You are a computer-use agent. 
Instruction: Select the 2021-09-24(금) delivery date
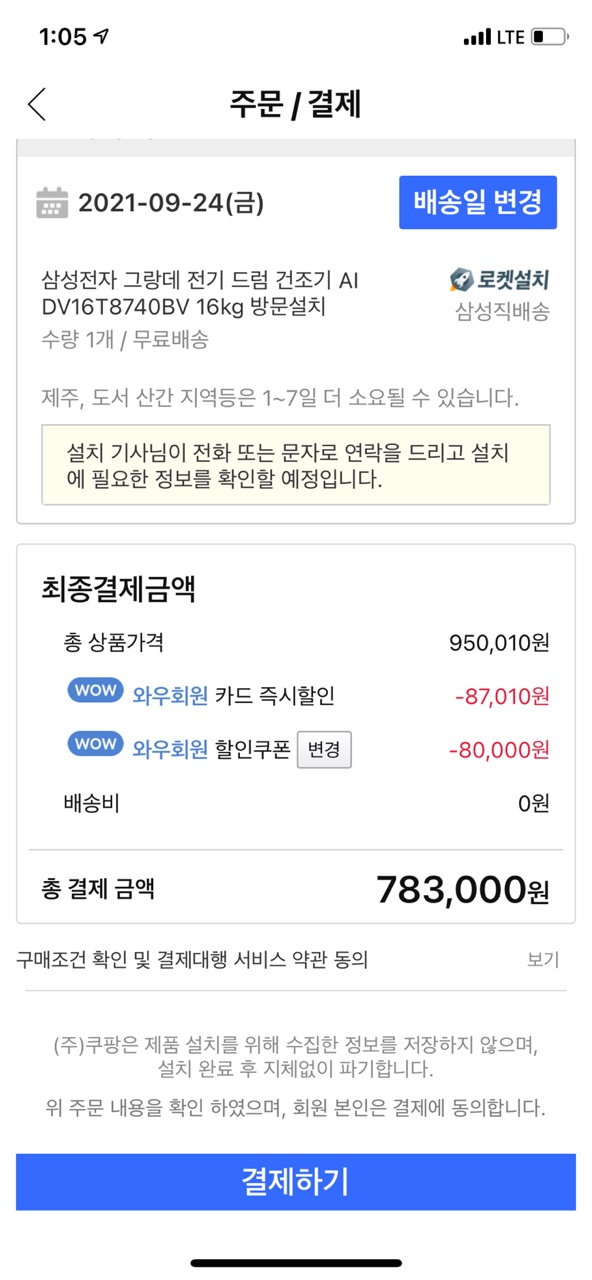coord(171,203)
